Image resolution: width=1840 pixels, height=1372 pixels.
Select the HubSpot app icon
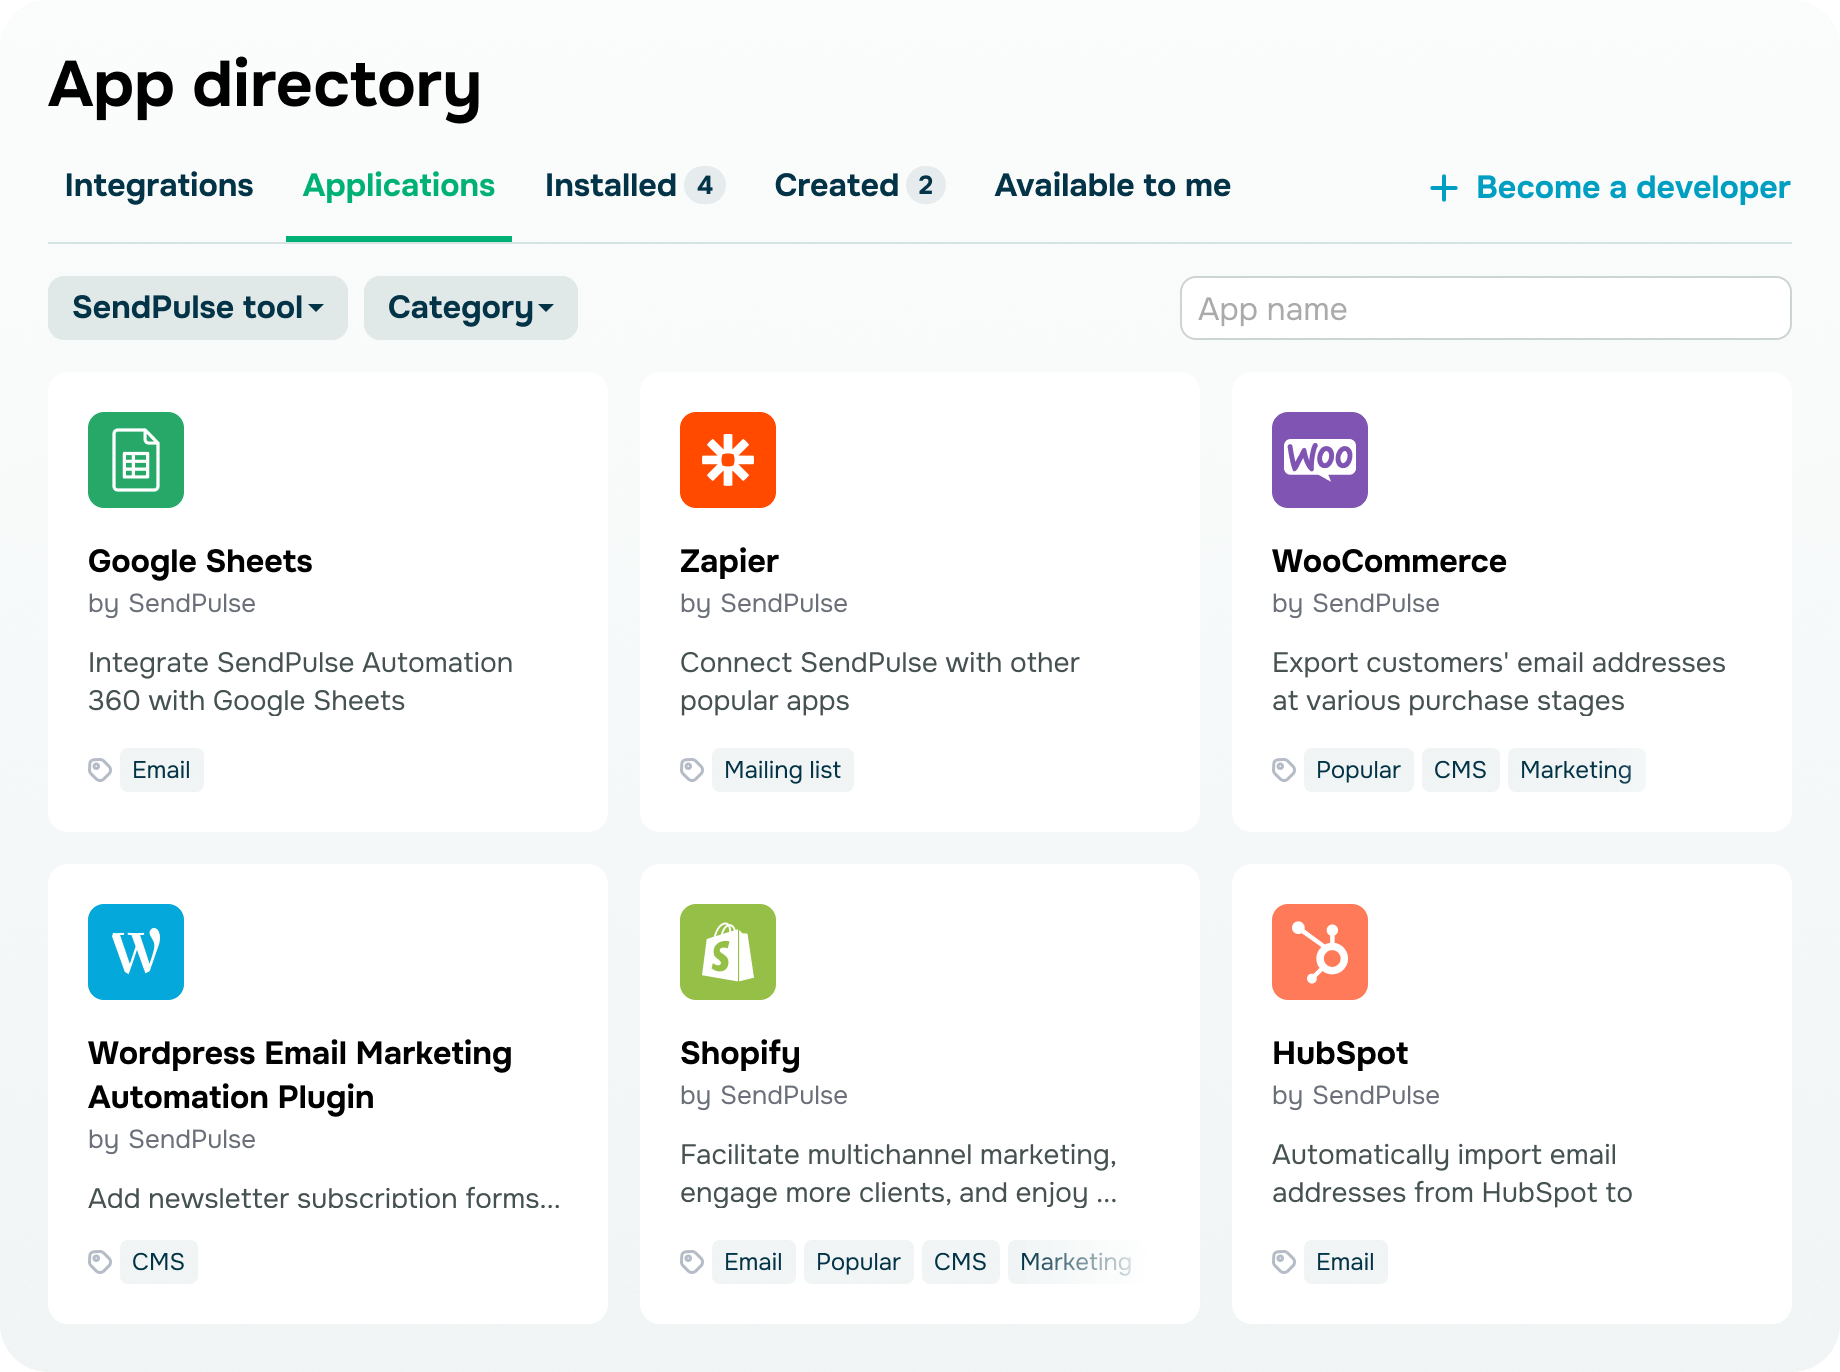point(1320,952)
